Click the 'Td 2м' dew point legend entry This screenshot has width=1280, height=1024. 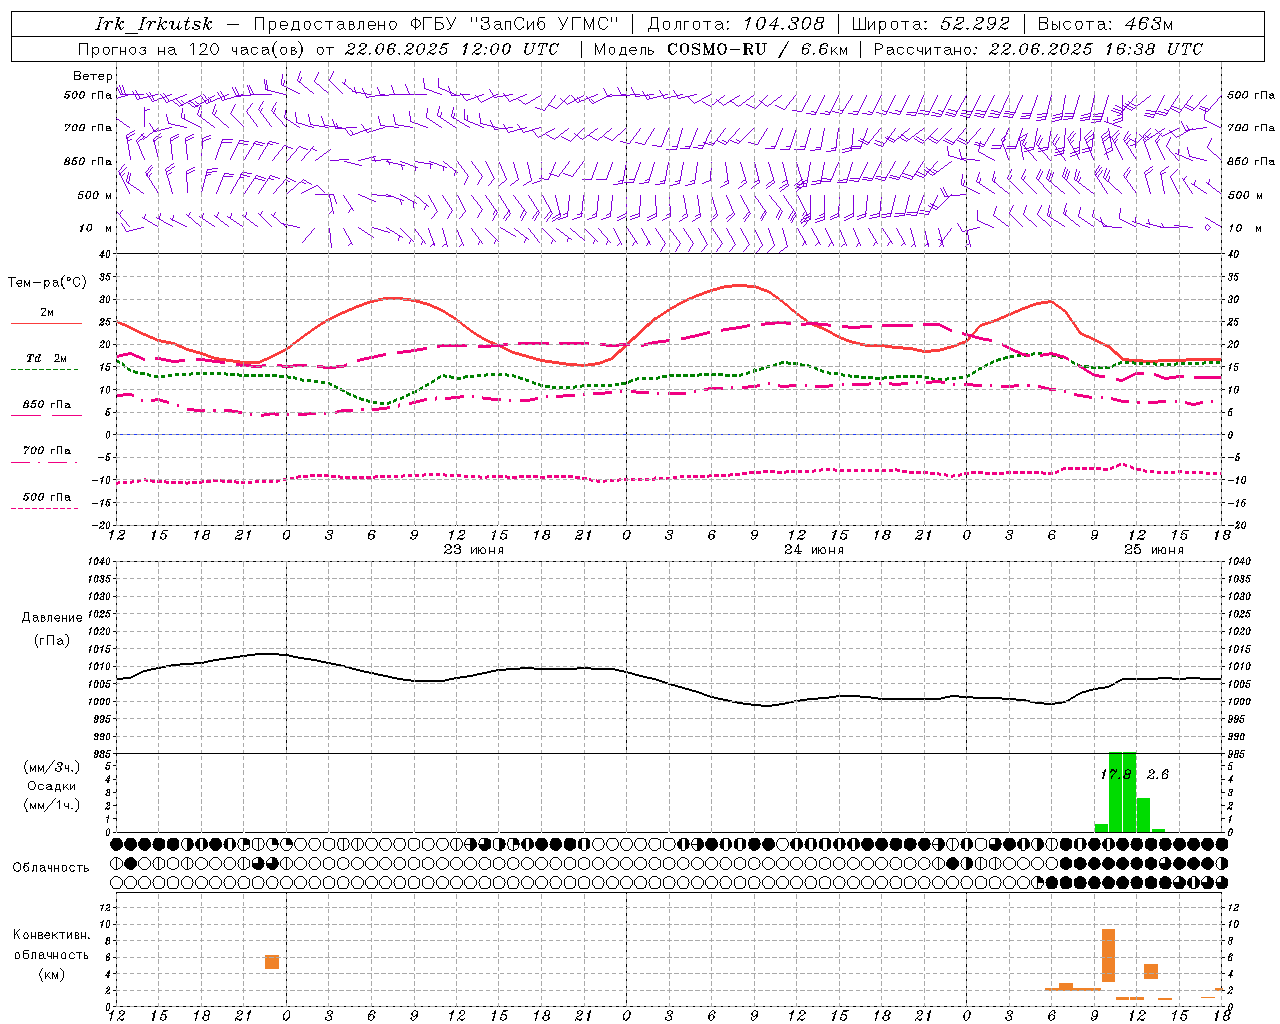(x=47, y=358)
